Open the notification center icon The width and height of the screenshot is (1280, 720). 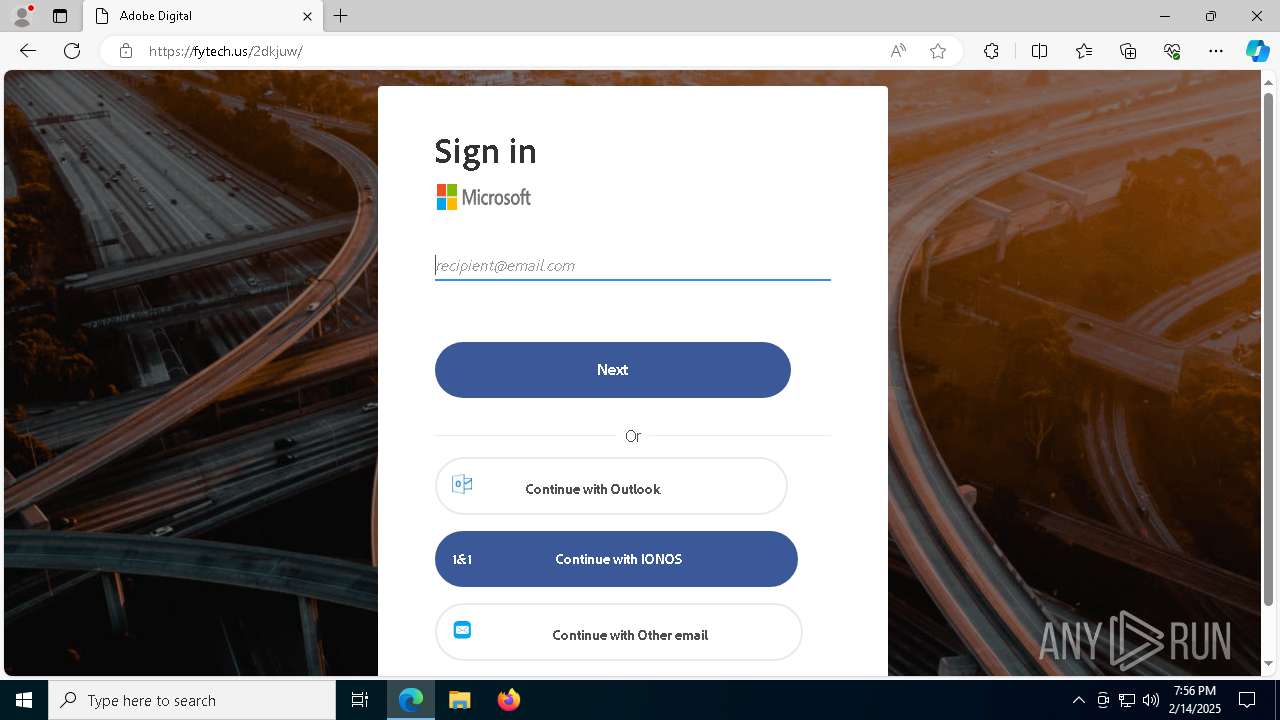point(1248,700)
